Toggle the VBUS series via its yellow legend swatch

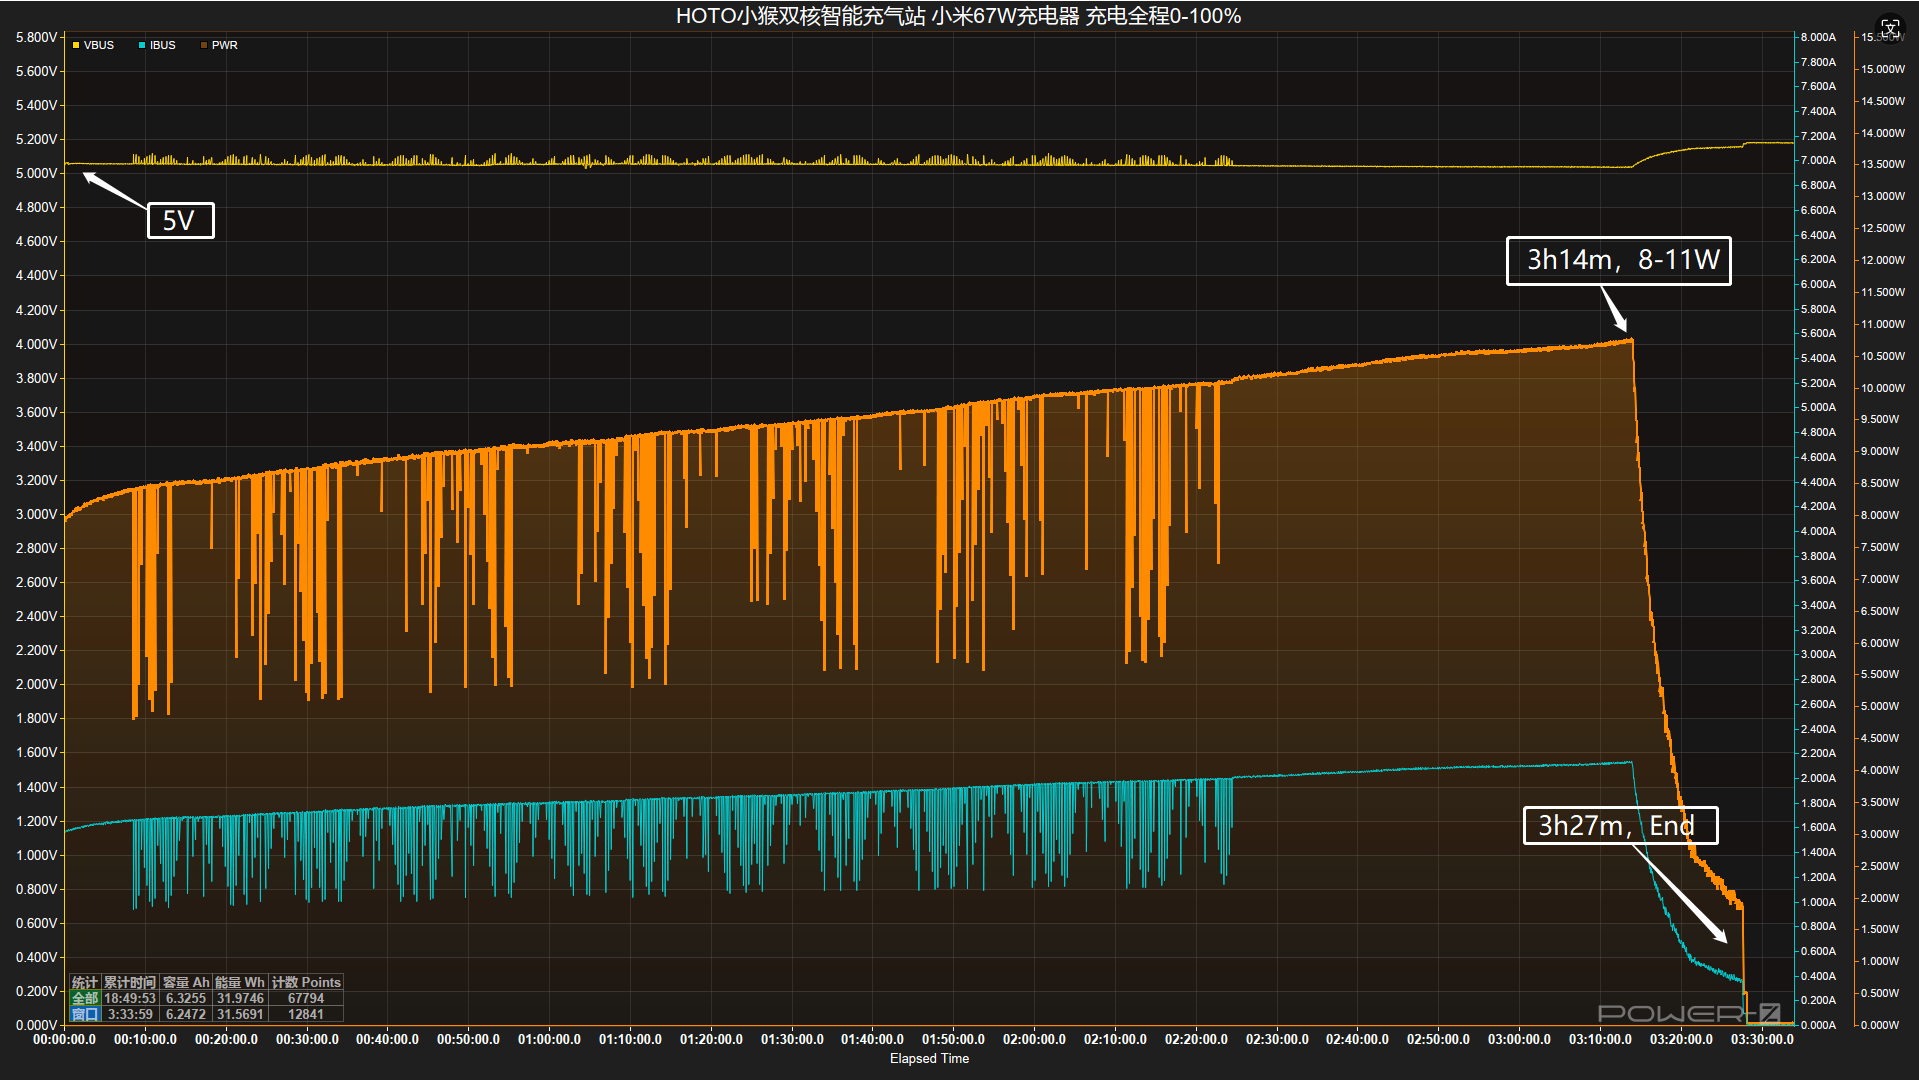point(76,45)
